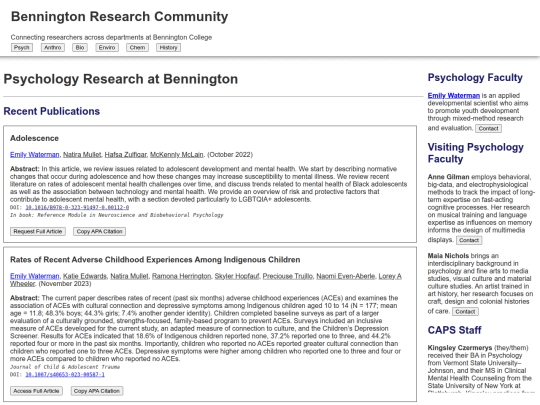Click the Visiting Psychology Faculty heading

point(476,153)
